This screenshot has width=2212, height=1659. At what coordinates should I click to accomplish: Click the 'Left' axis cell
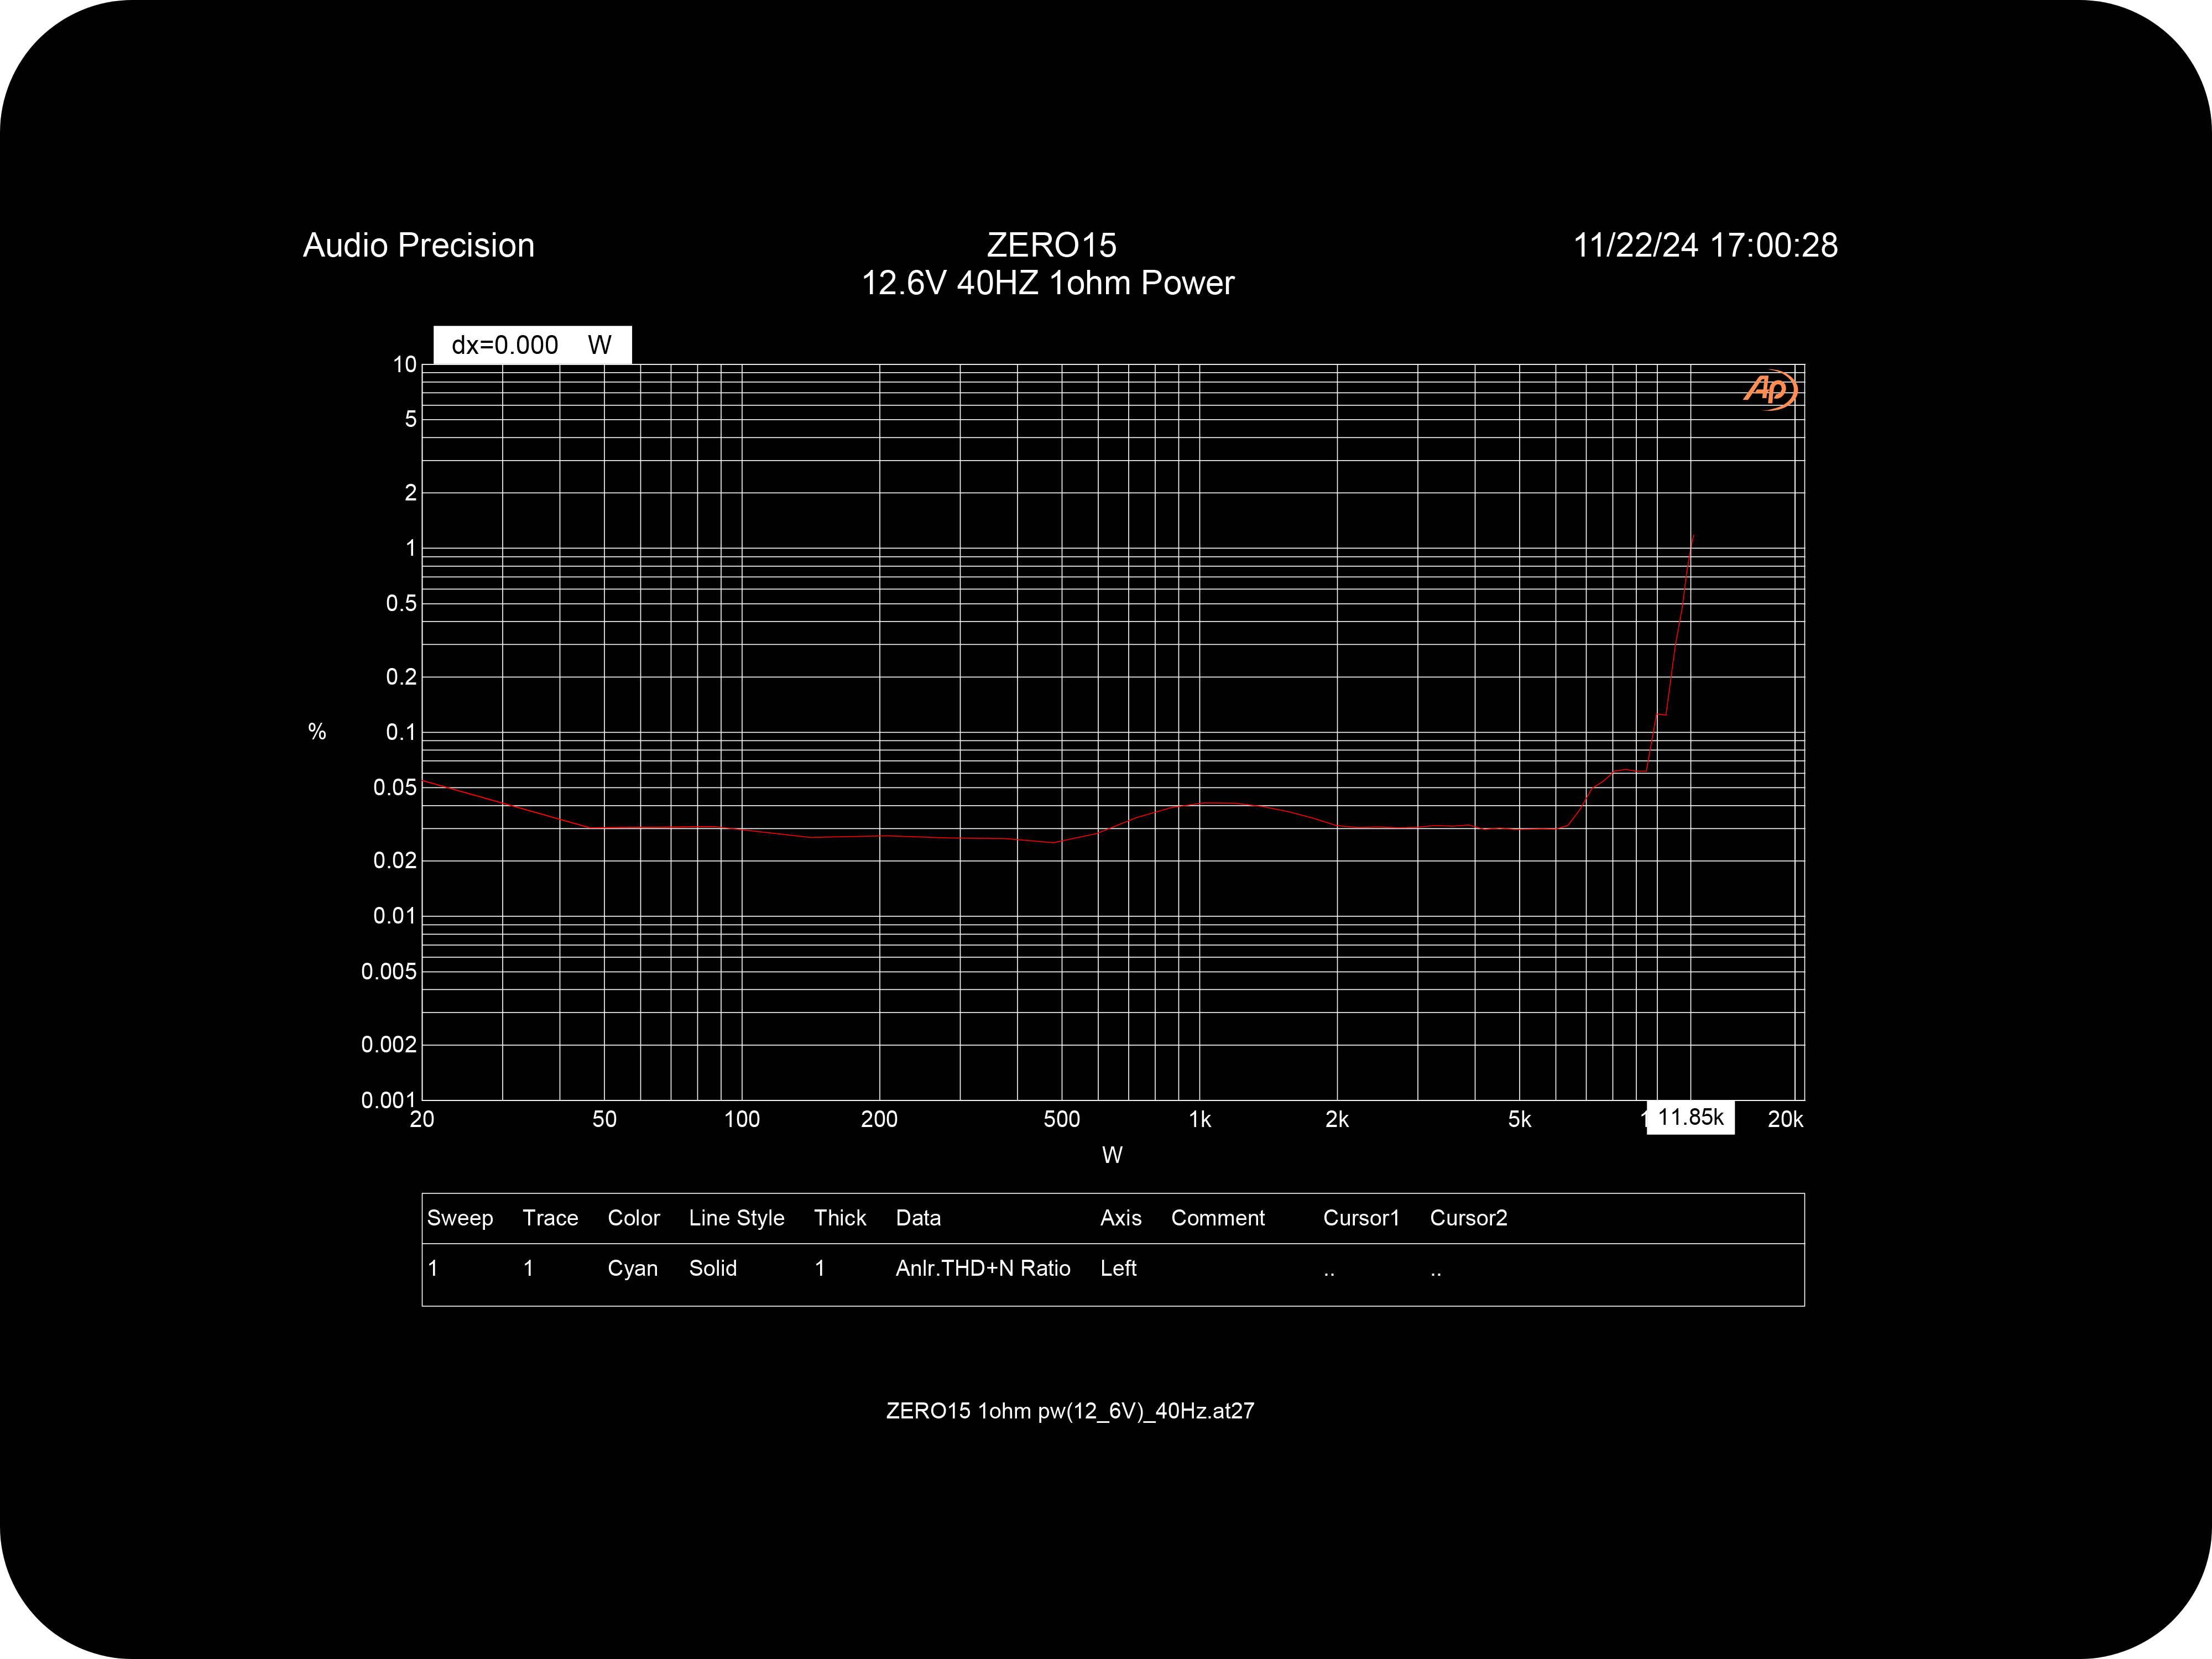1118,1268
